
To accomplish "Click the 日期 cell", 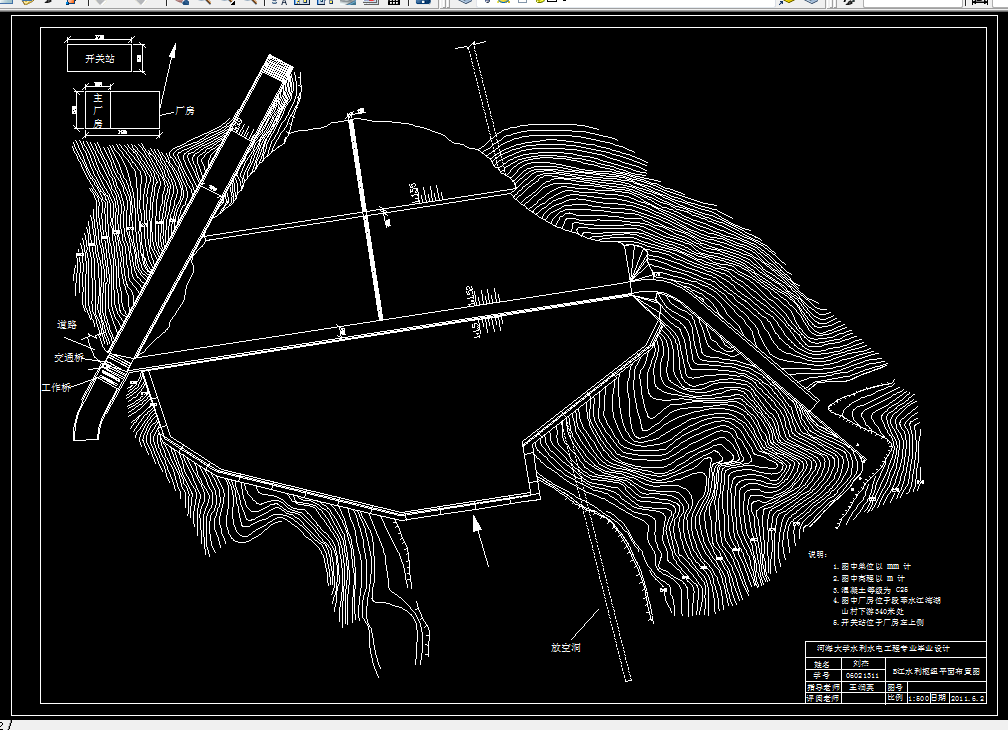I will pos(939,698).
